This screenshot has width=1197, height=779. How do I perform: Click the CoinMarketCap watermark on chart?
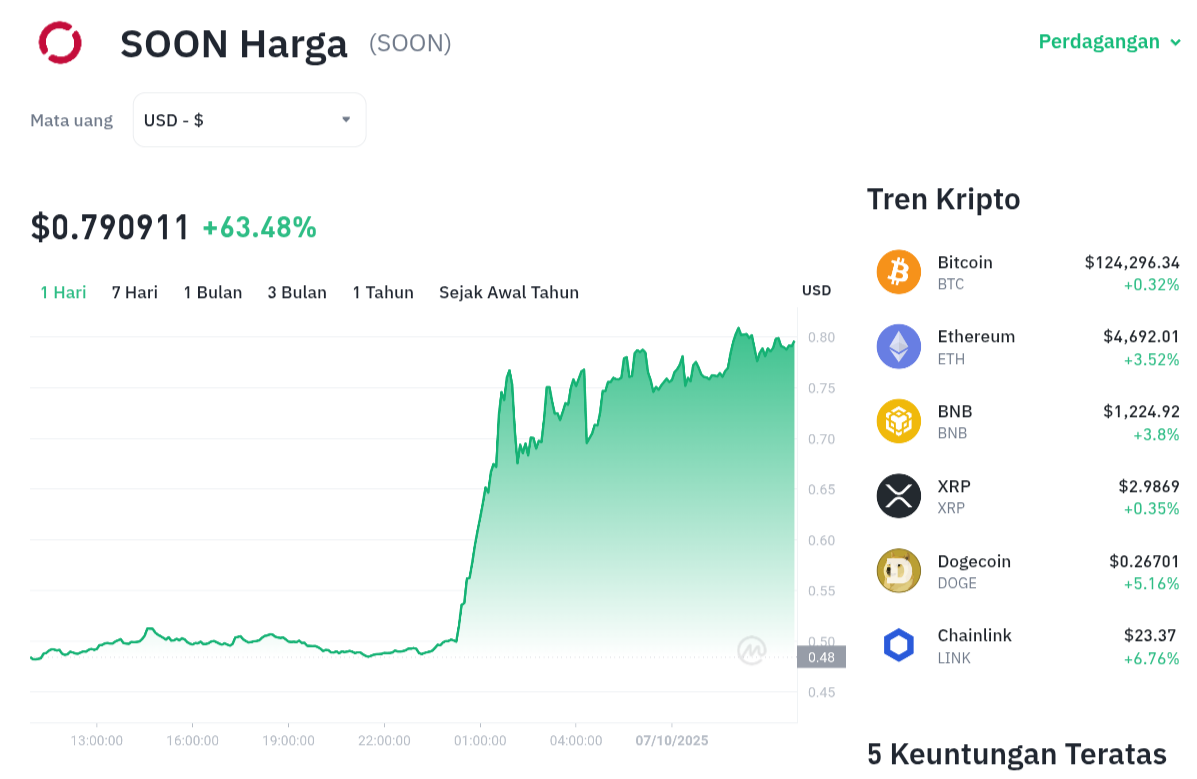[752, 650]
